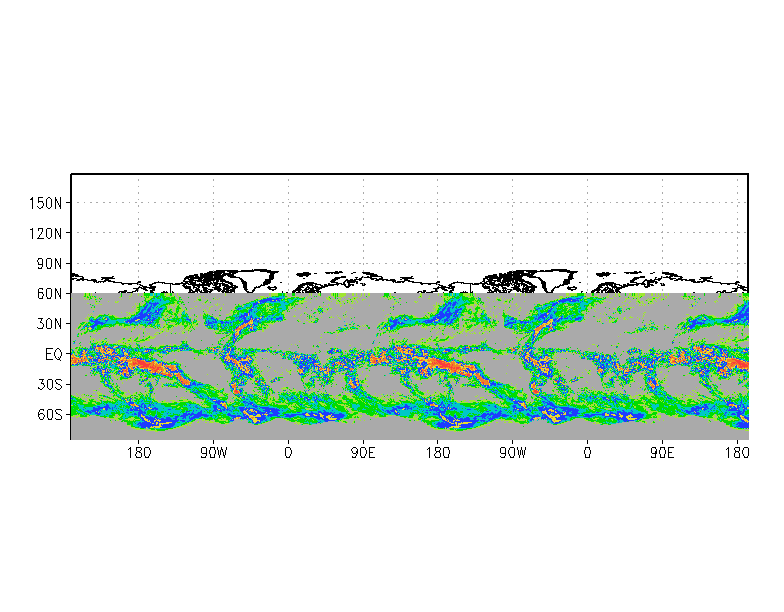Select the 60N latitude axis label
The image size is (784, 612).
50,294
